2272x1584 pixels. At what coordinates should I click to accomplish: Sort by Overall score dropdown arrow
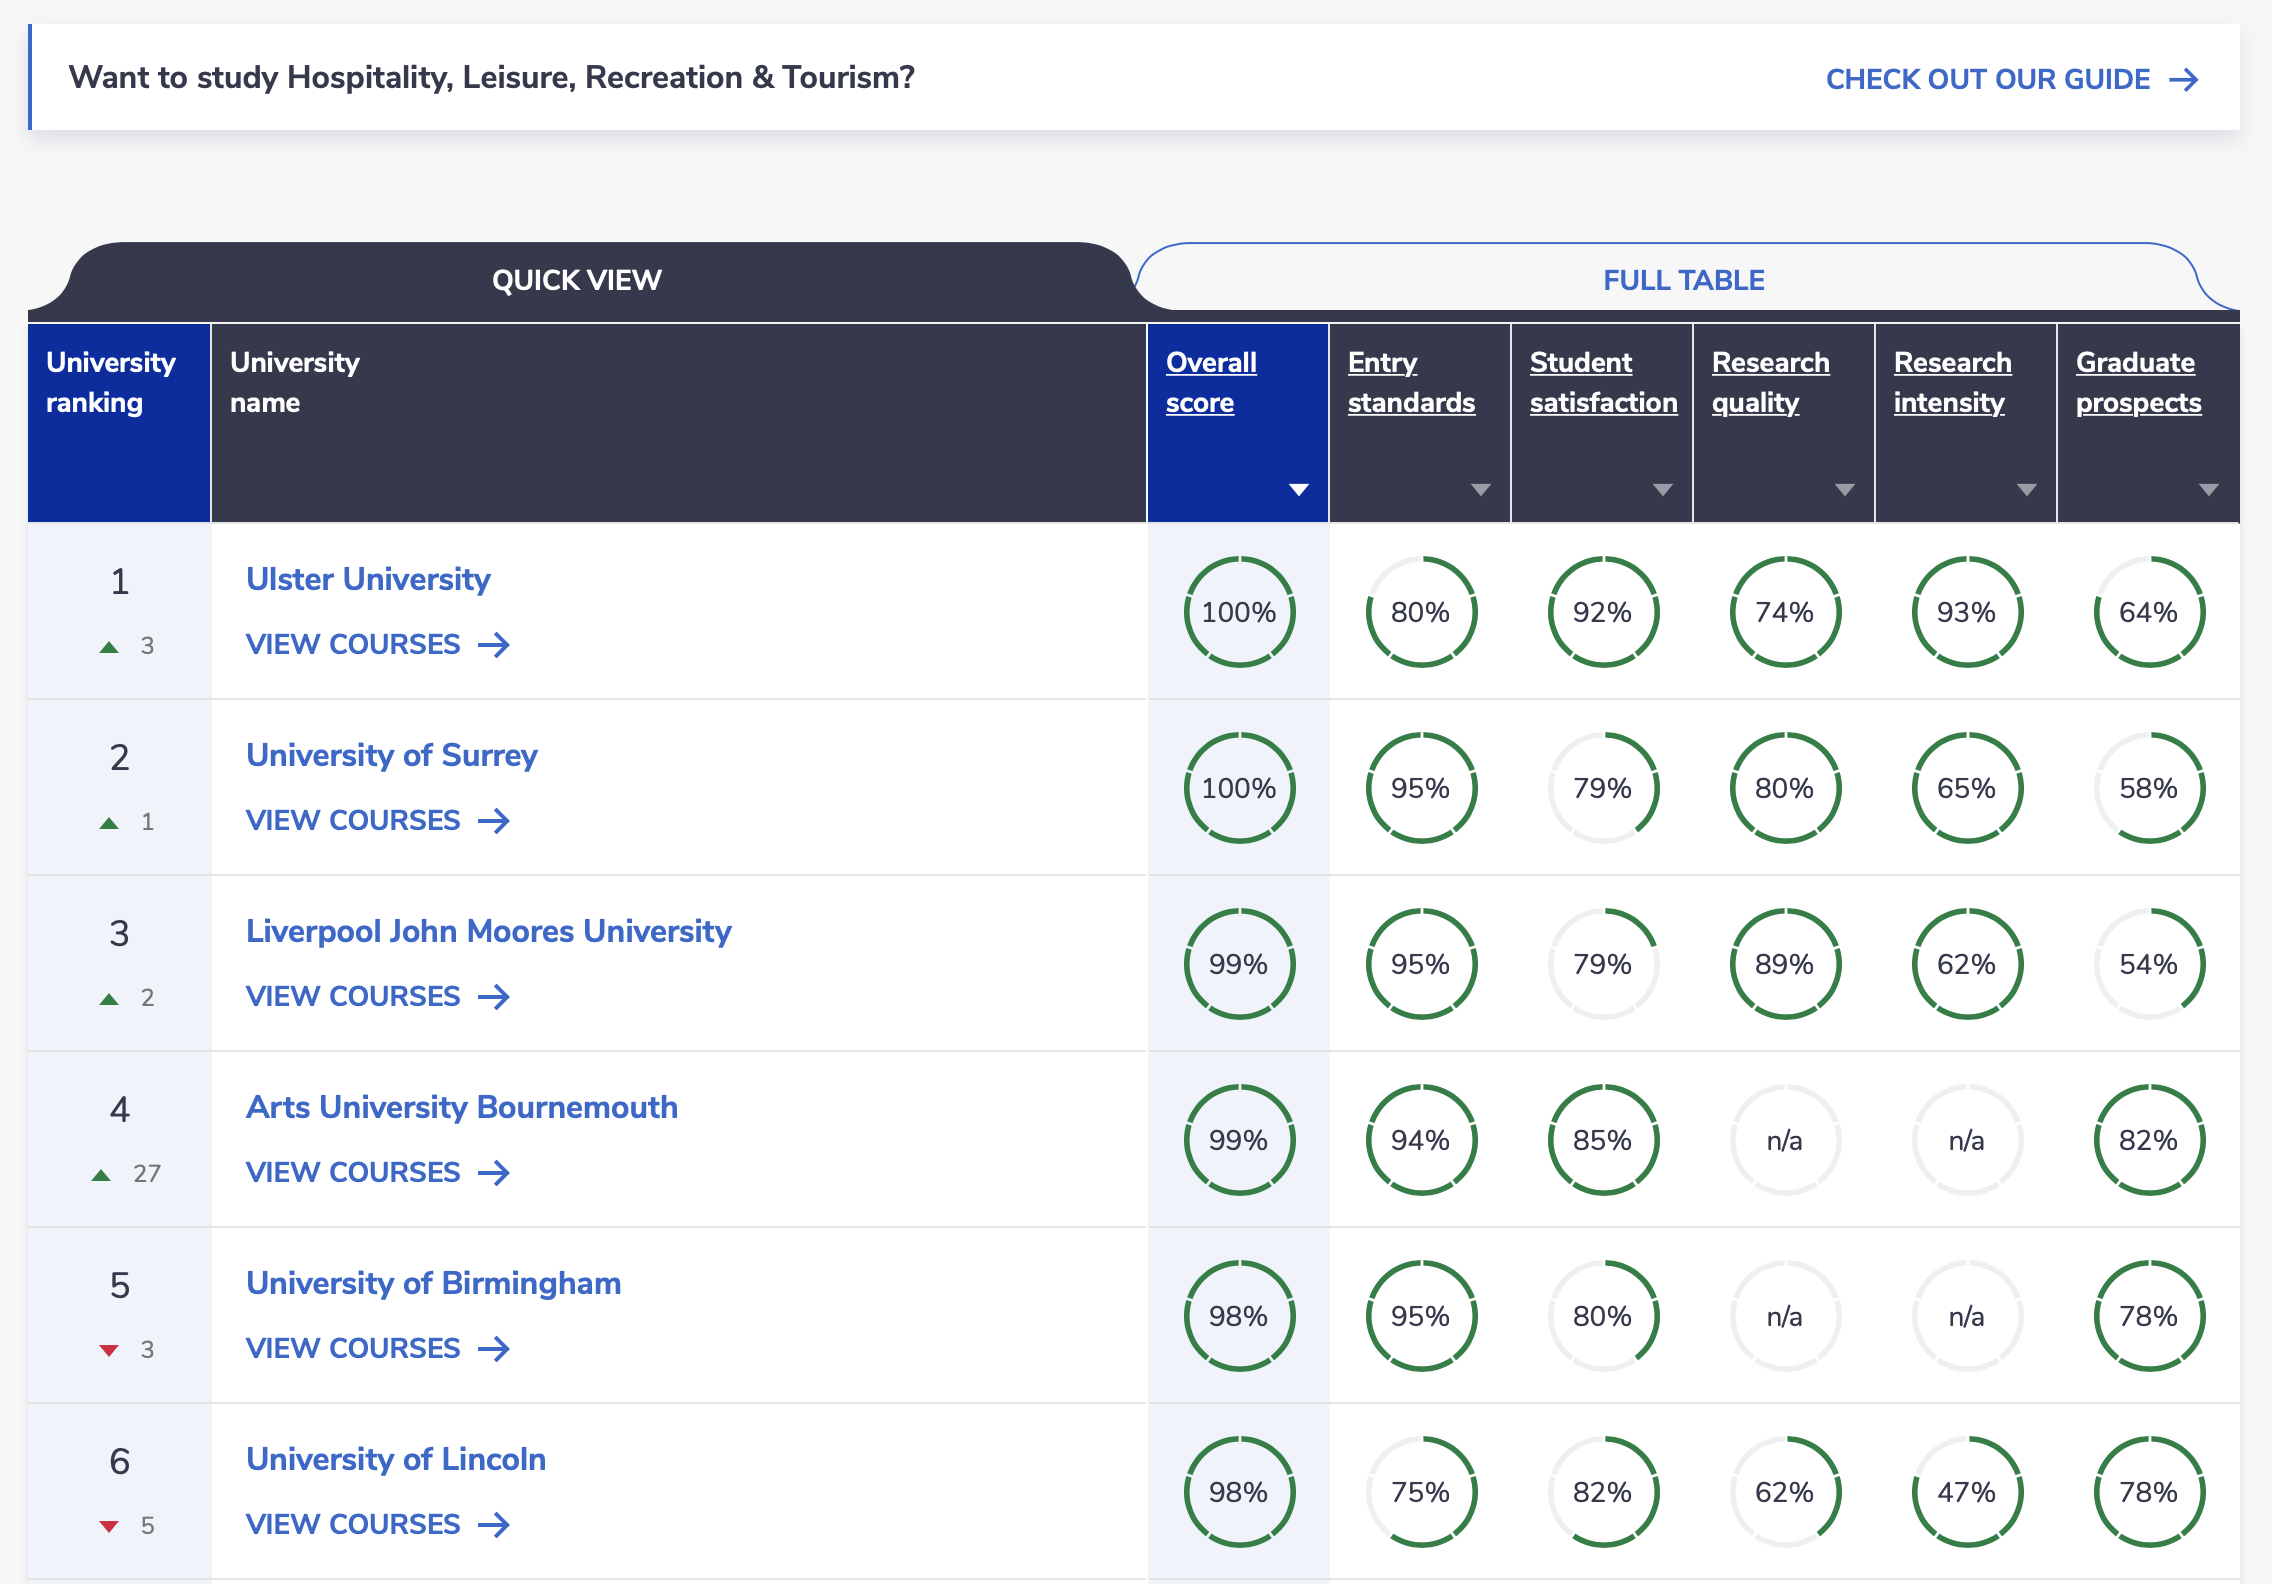click(x=1299, y=490)
